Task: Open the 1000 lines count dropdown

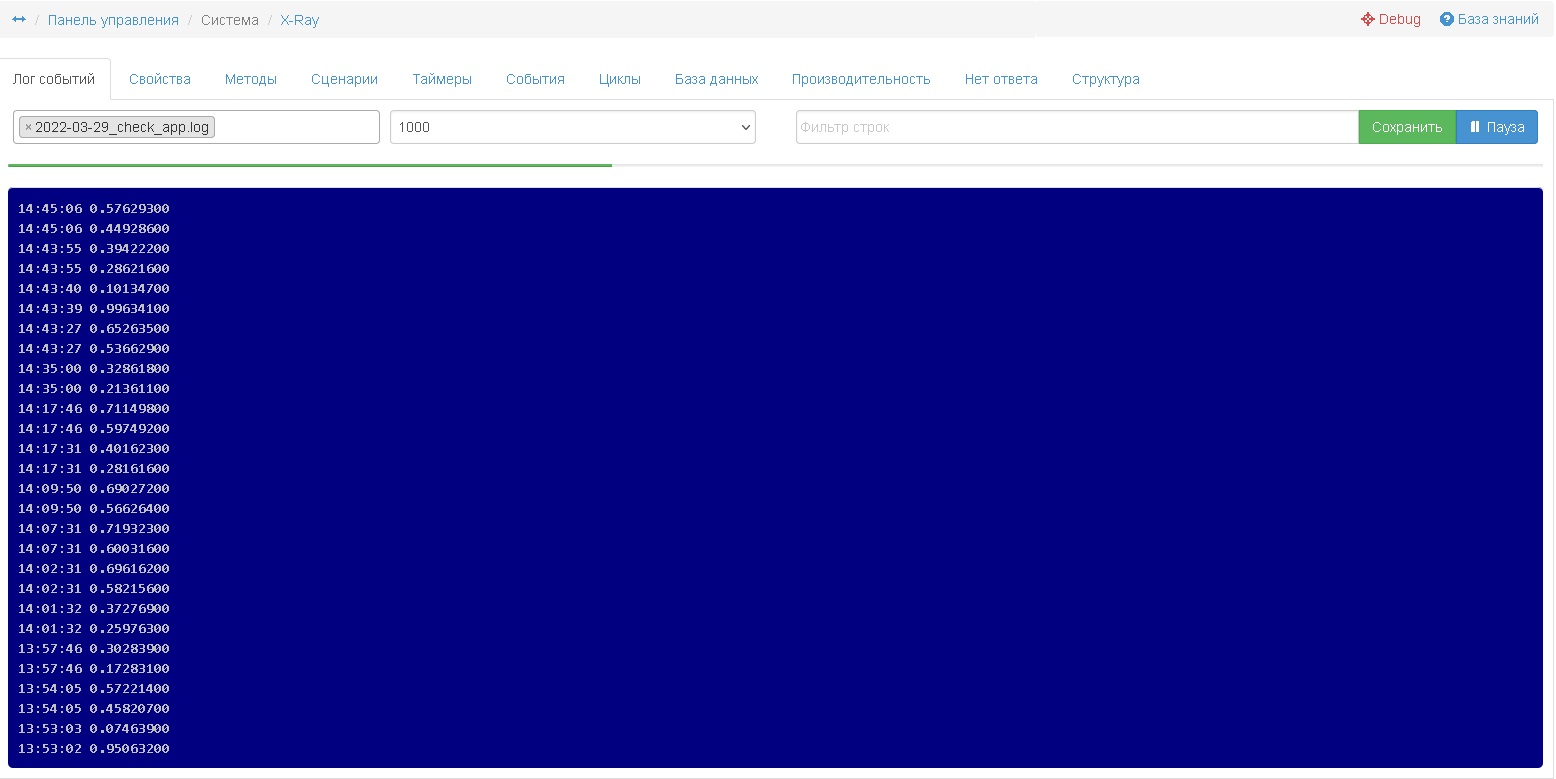Action: click(x=573, y=127)
